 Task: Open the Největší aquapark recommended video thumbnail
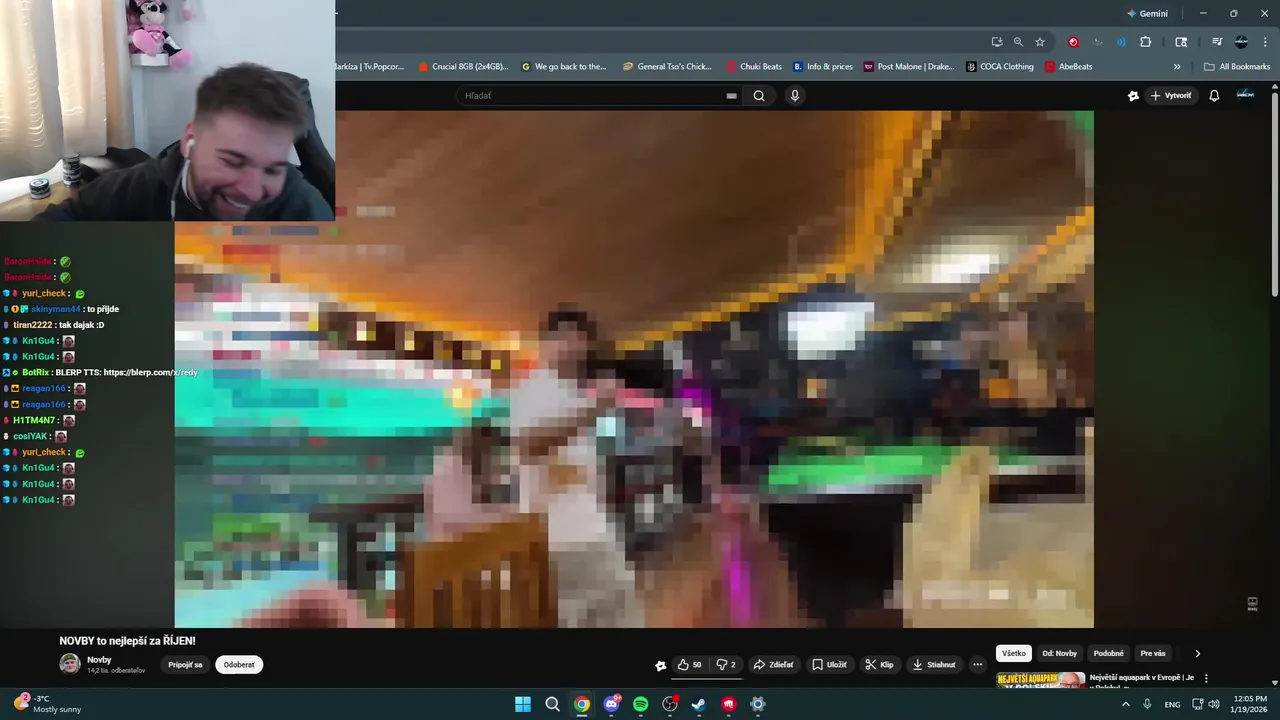point(1041,680)
